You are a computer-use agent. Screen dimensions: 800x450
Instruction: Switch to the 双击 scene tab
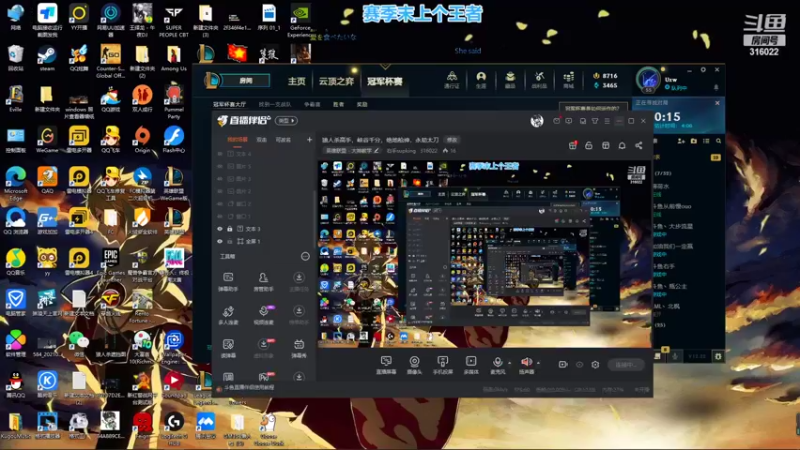(261, 139)
